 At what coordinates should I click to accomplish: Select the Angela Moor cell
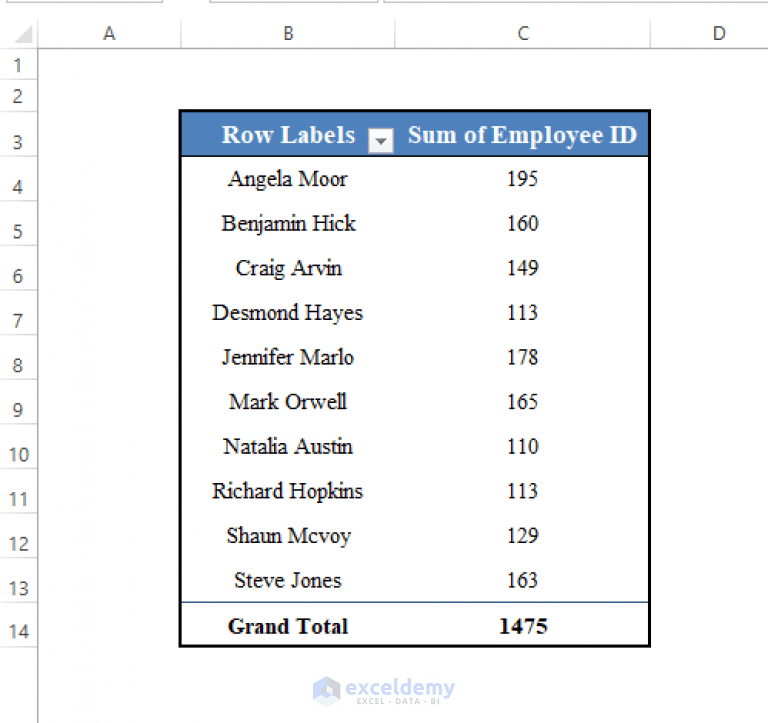(288, 179)
